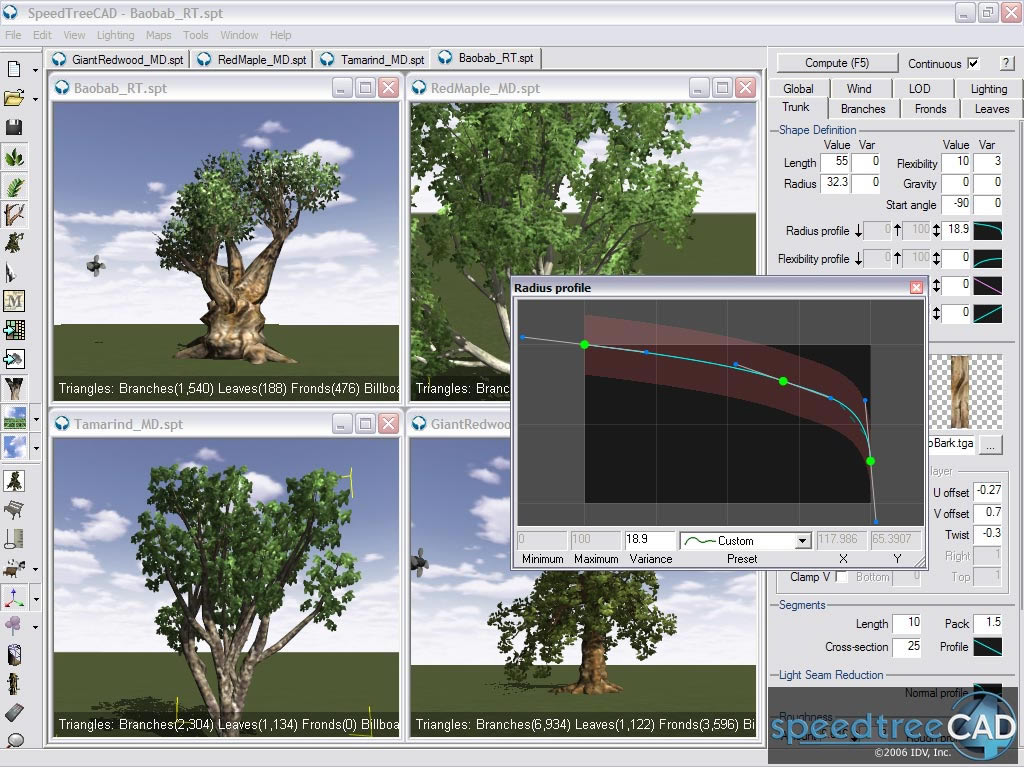
Task: Switch to the Leaves tab
Action: (x=992, y=109)
